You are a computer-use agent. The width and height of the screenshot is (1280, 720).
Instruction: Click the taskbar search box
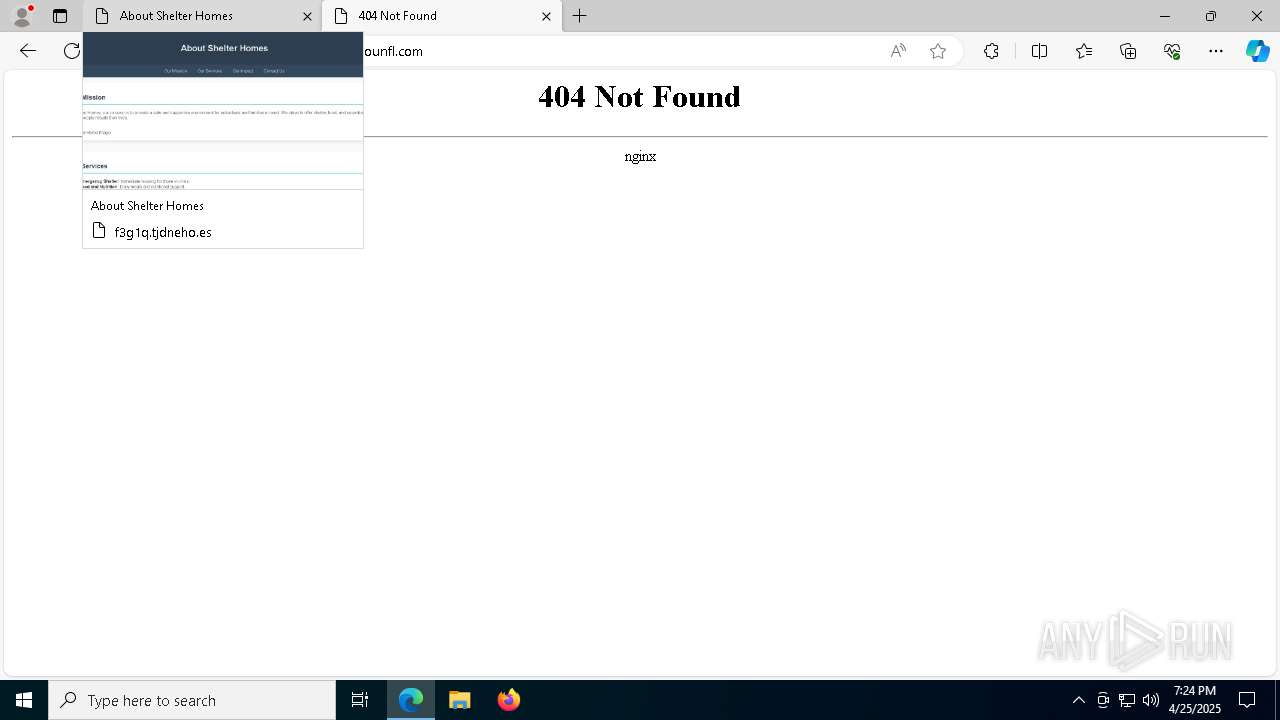(x=192, y=700)
